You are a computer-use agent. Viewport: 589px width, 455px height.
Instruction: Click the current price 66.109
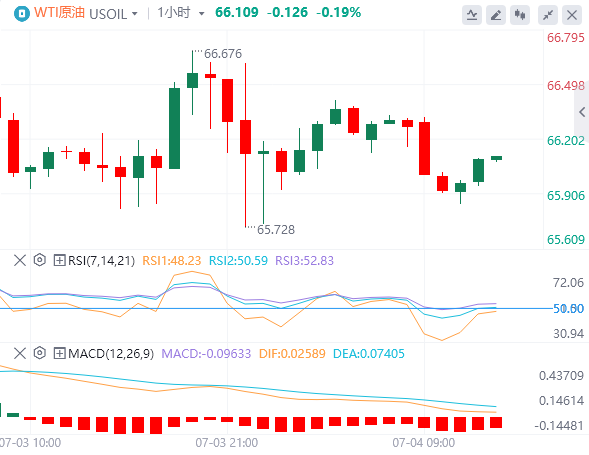(x=237, y=12)
